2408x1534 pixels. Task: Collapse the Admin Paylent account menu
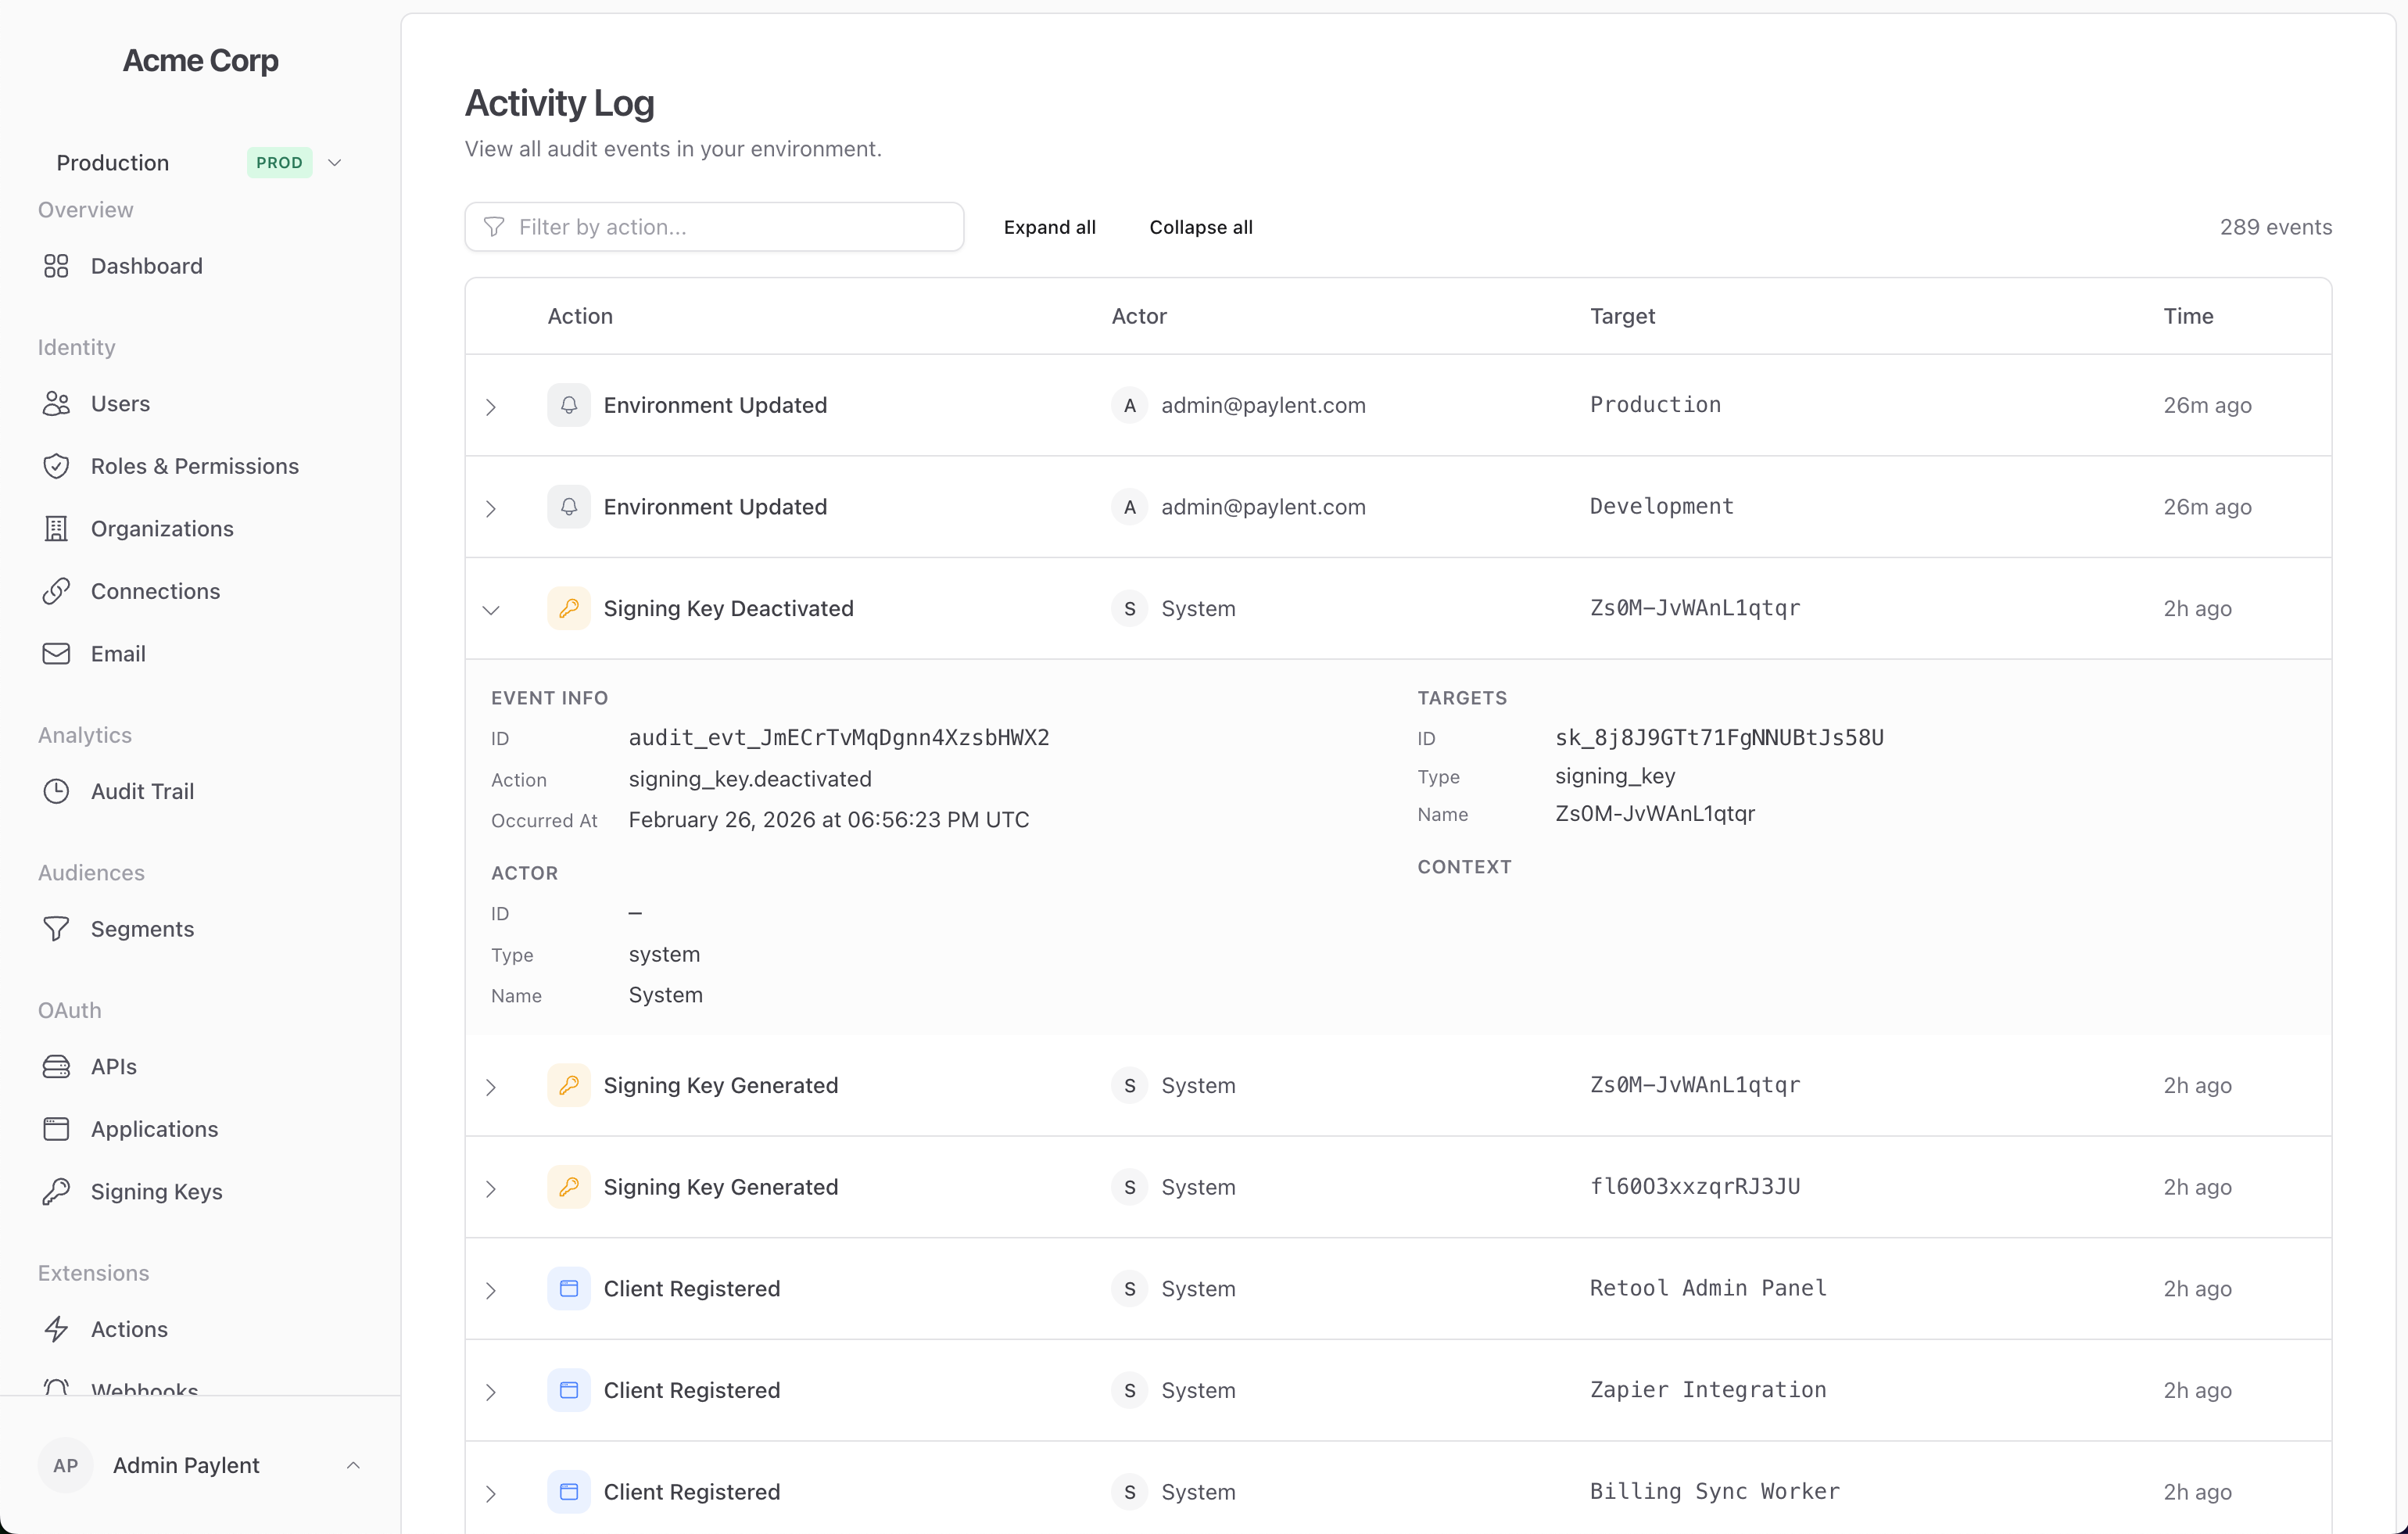(353, 1465)
